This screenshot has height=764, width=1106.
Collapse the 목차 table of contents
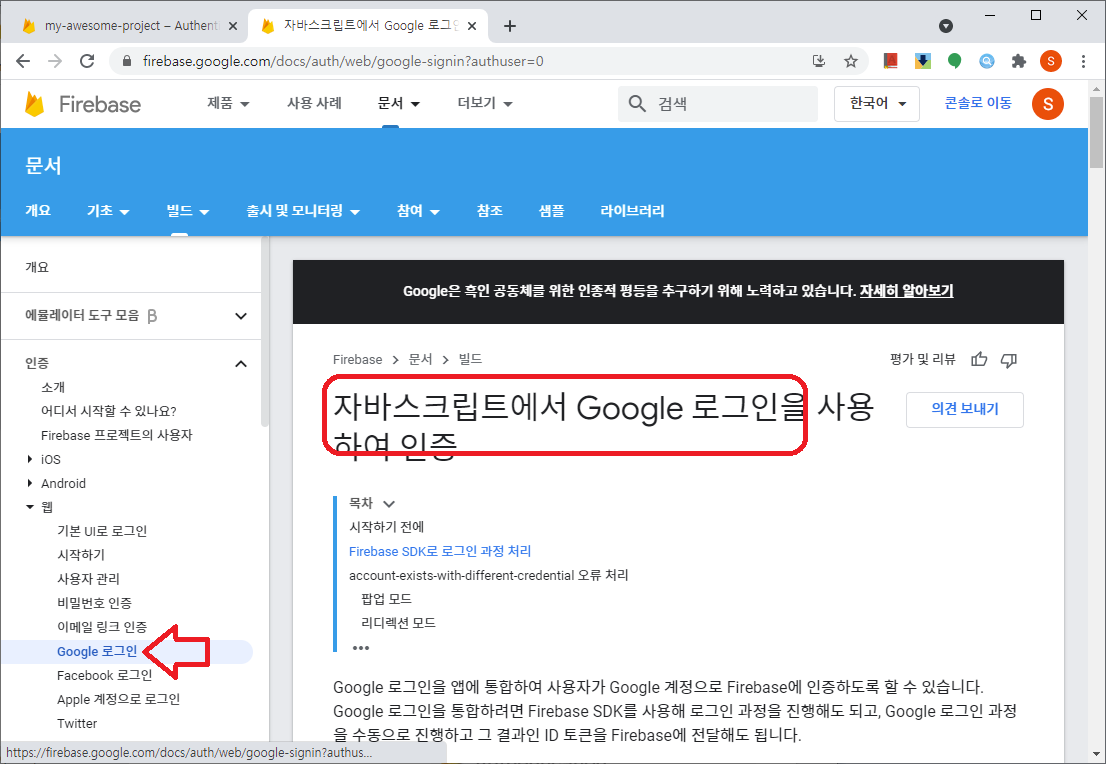click(389, 504)
